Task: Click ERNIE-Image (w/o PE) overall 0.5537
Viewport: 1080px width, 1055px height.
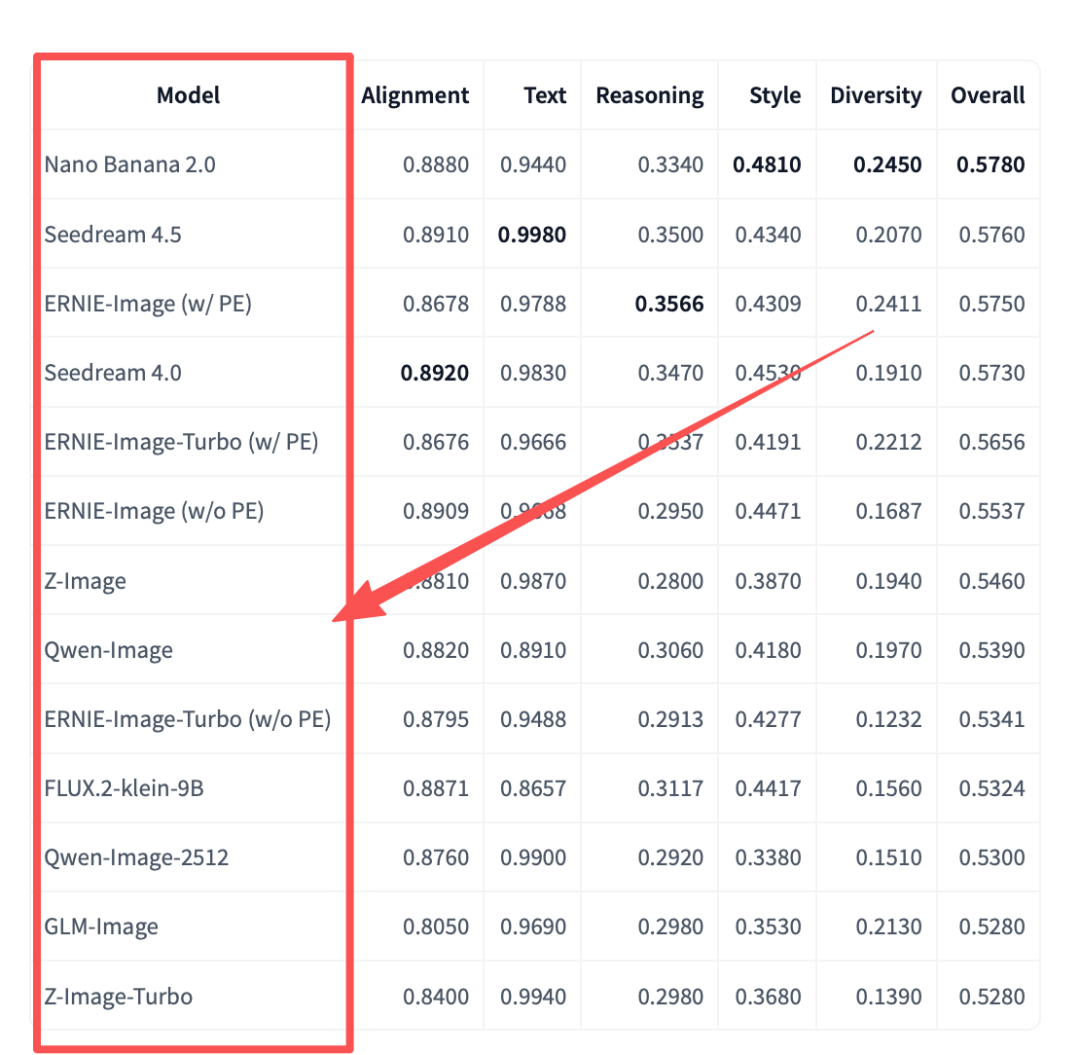Action: [992, 512]
